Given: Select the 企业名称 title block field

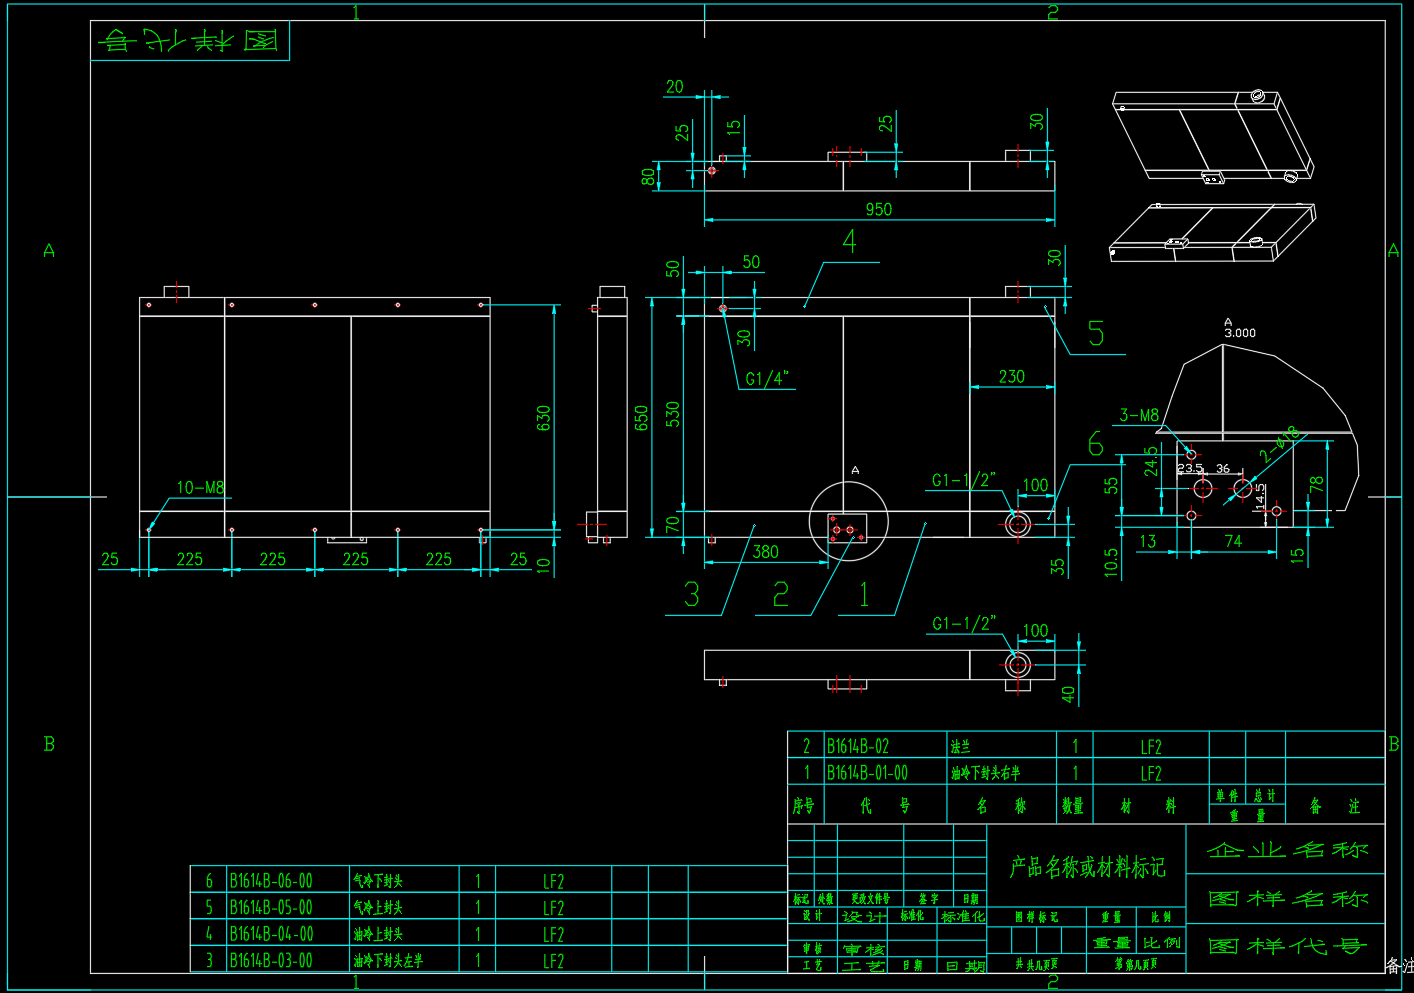Looking at the screenshot, I should tap(1286, 850).
